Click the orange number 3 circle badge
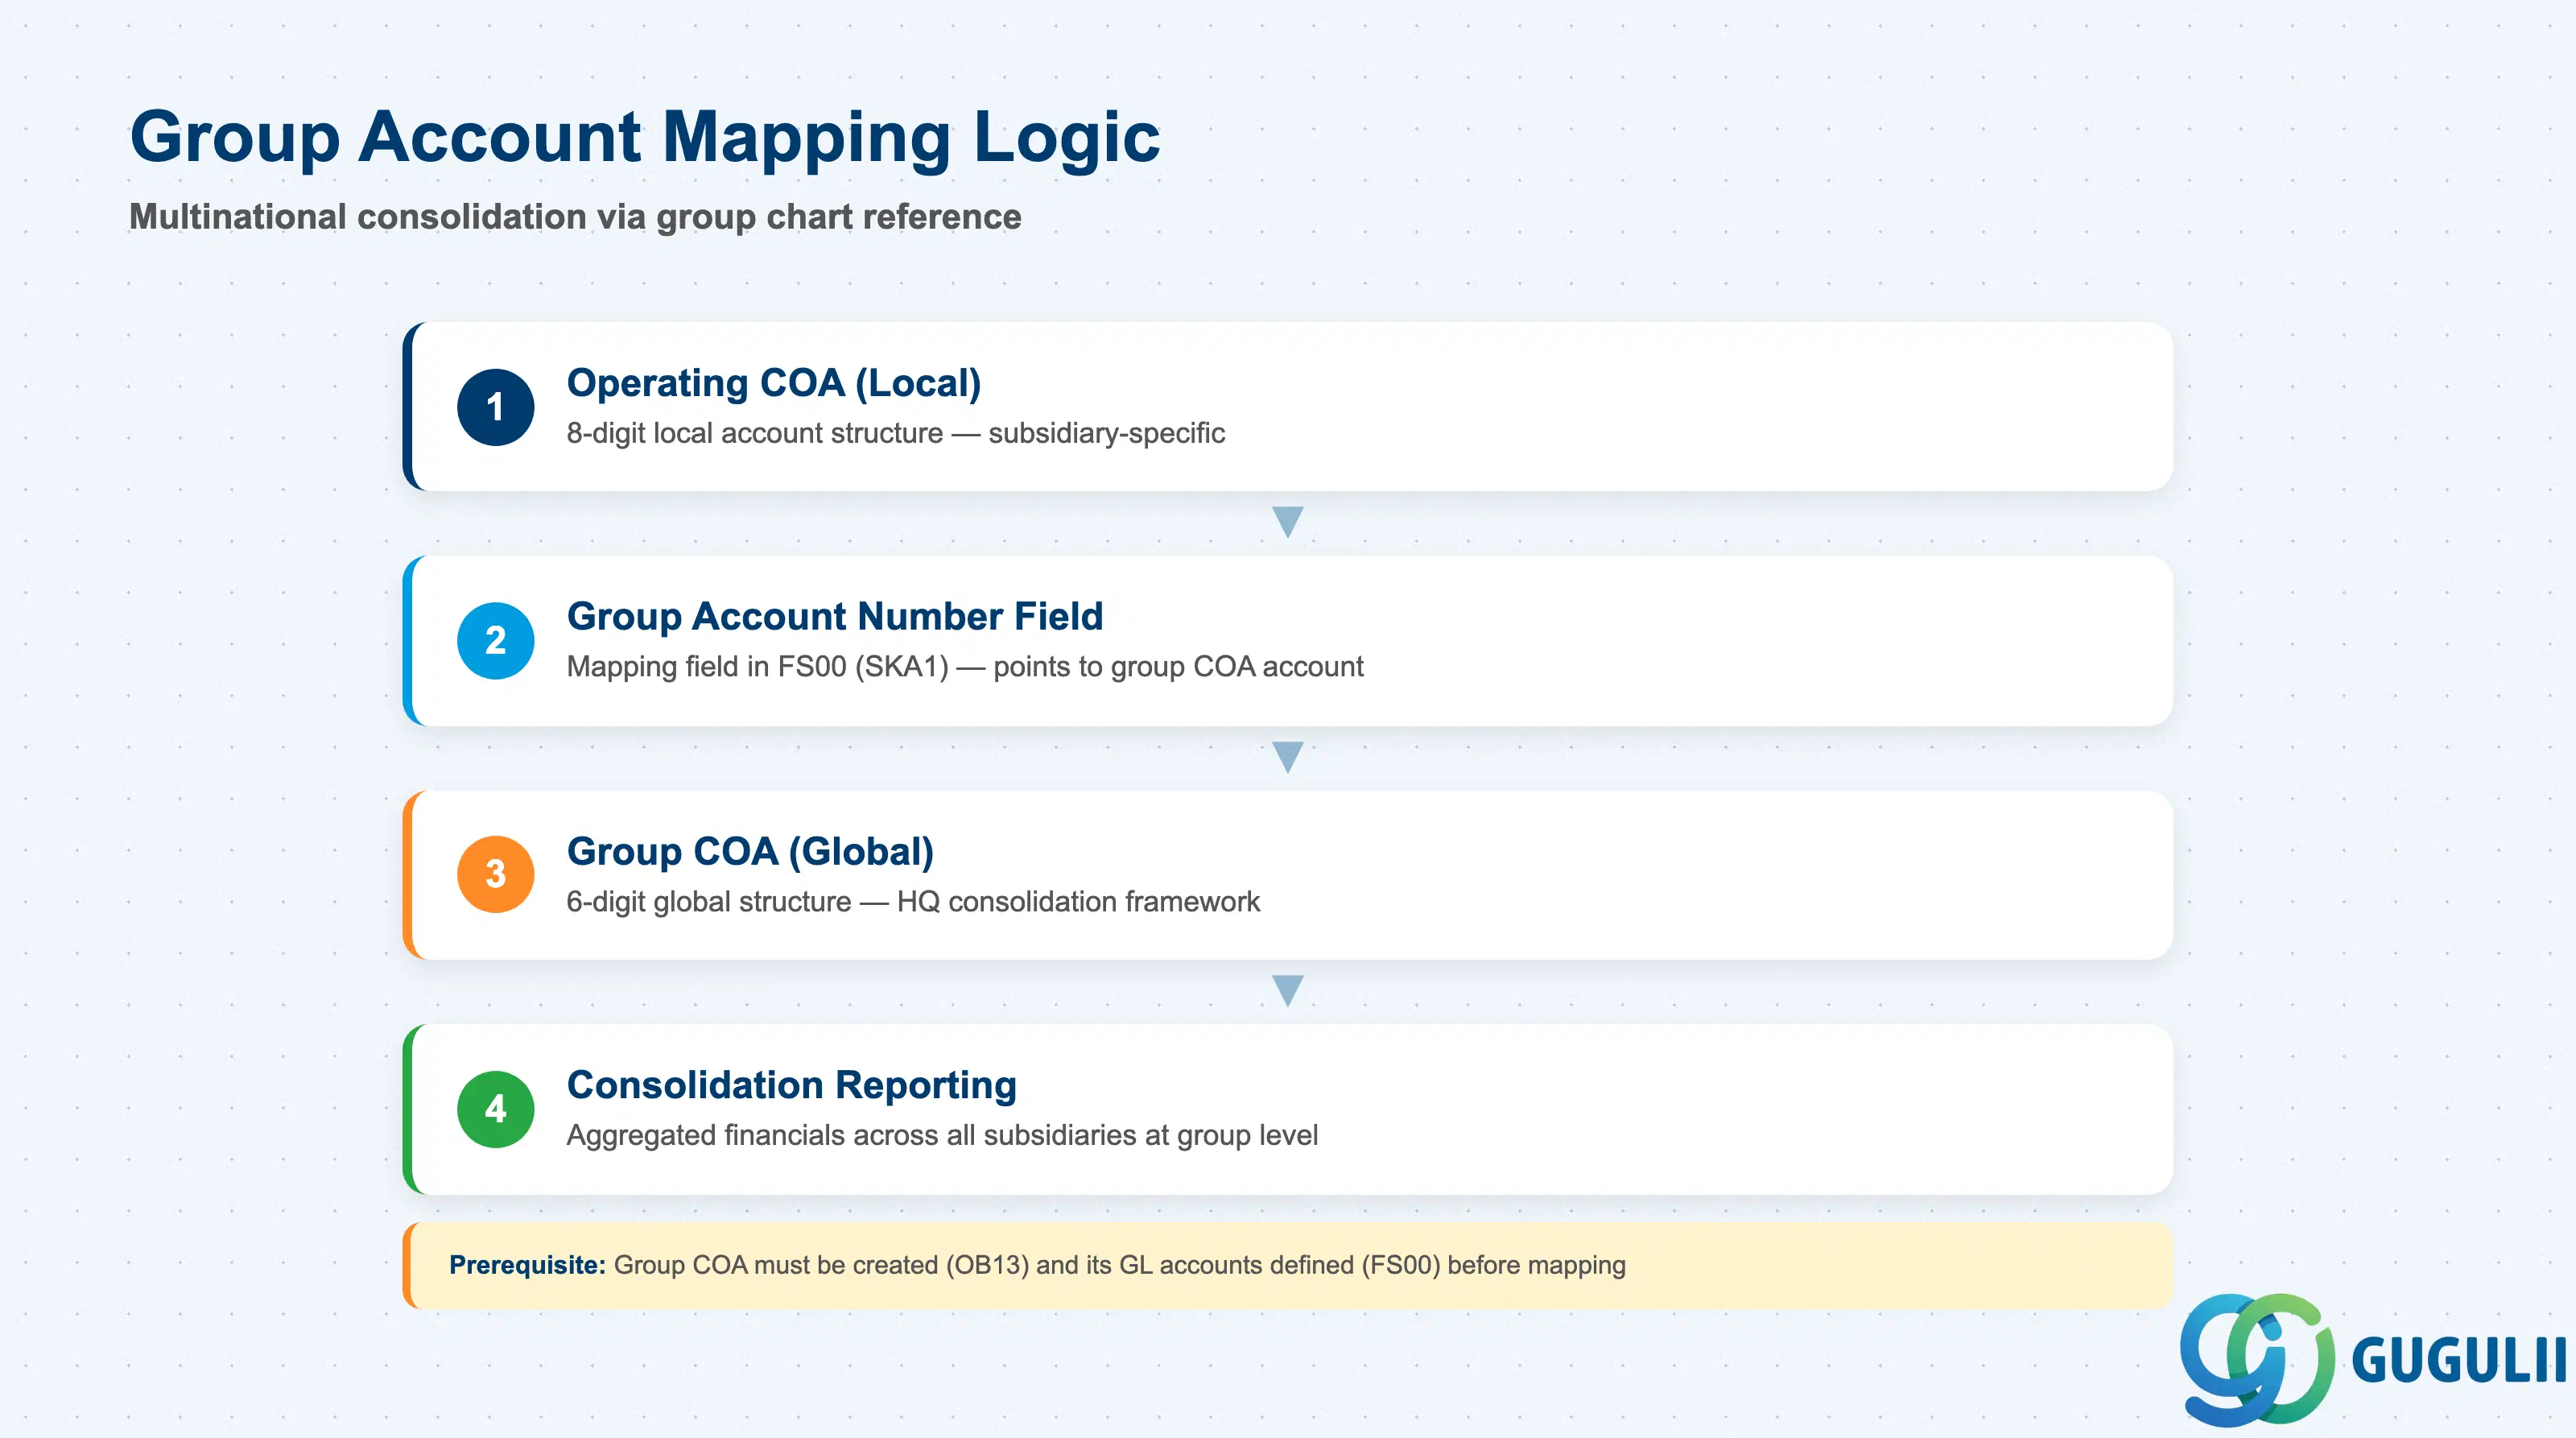Viewport: 2576px width, 1438px height. [x=495, y=874]
